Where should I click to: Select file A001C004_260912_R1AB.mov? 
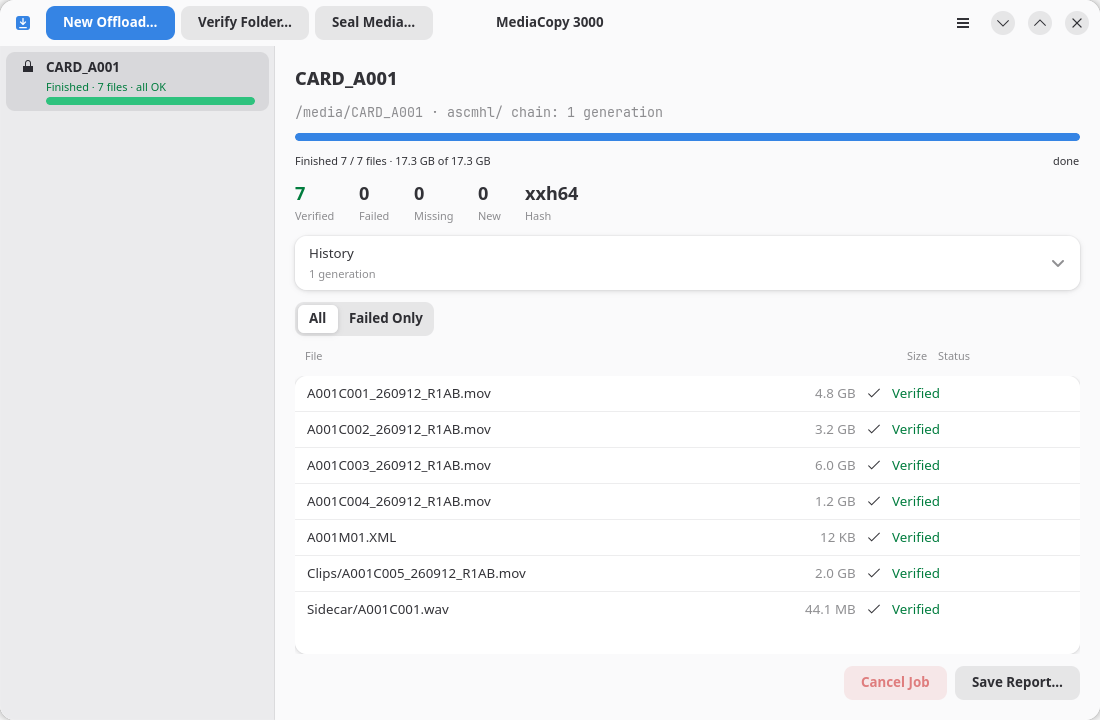tap(688, 502)
